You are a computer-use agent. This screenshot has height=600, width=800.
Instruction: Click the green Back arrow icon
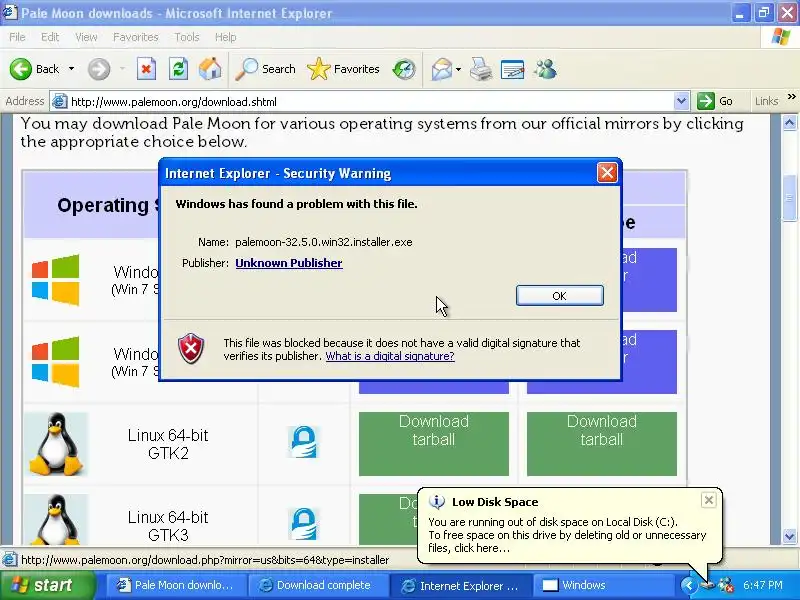tap(21, 69)
